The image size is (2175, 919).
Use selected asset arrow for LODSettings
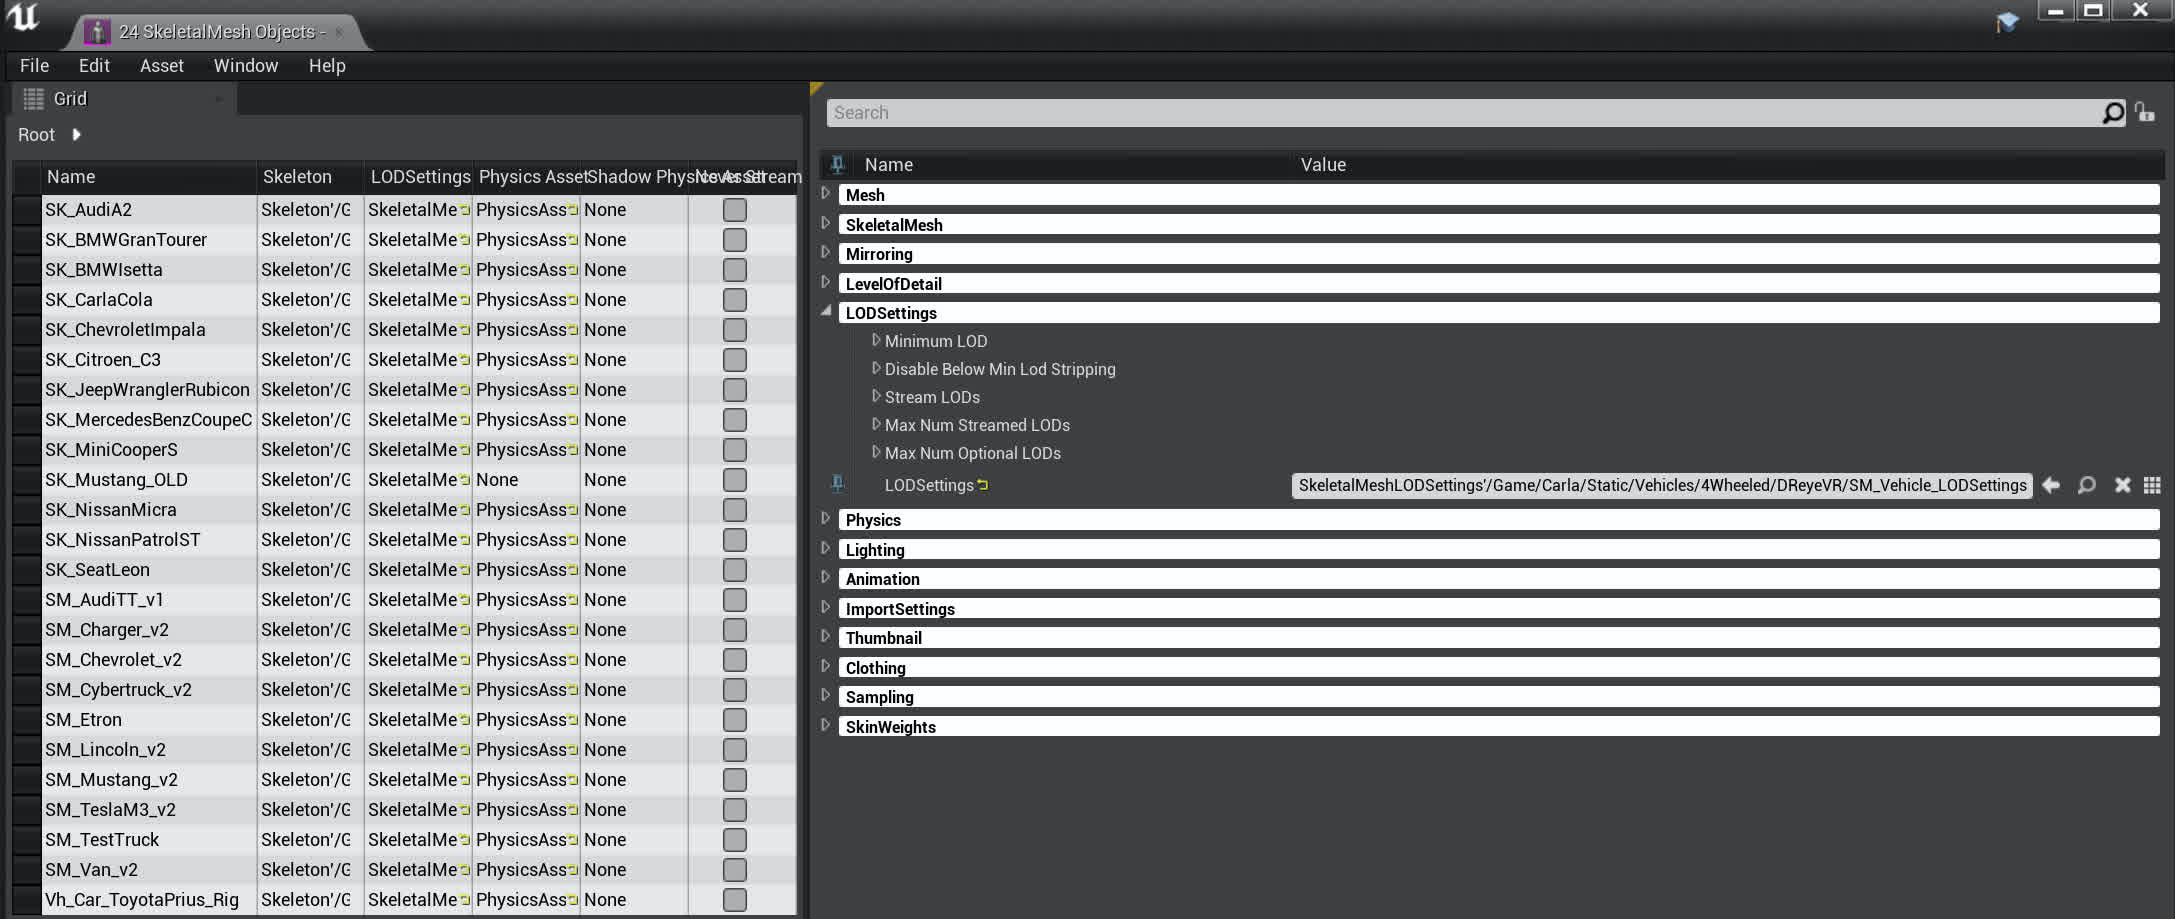click(2051, 485)
